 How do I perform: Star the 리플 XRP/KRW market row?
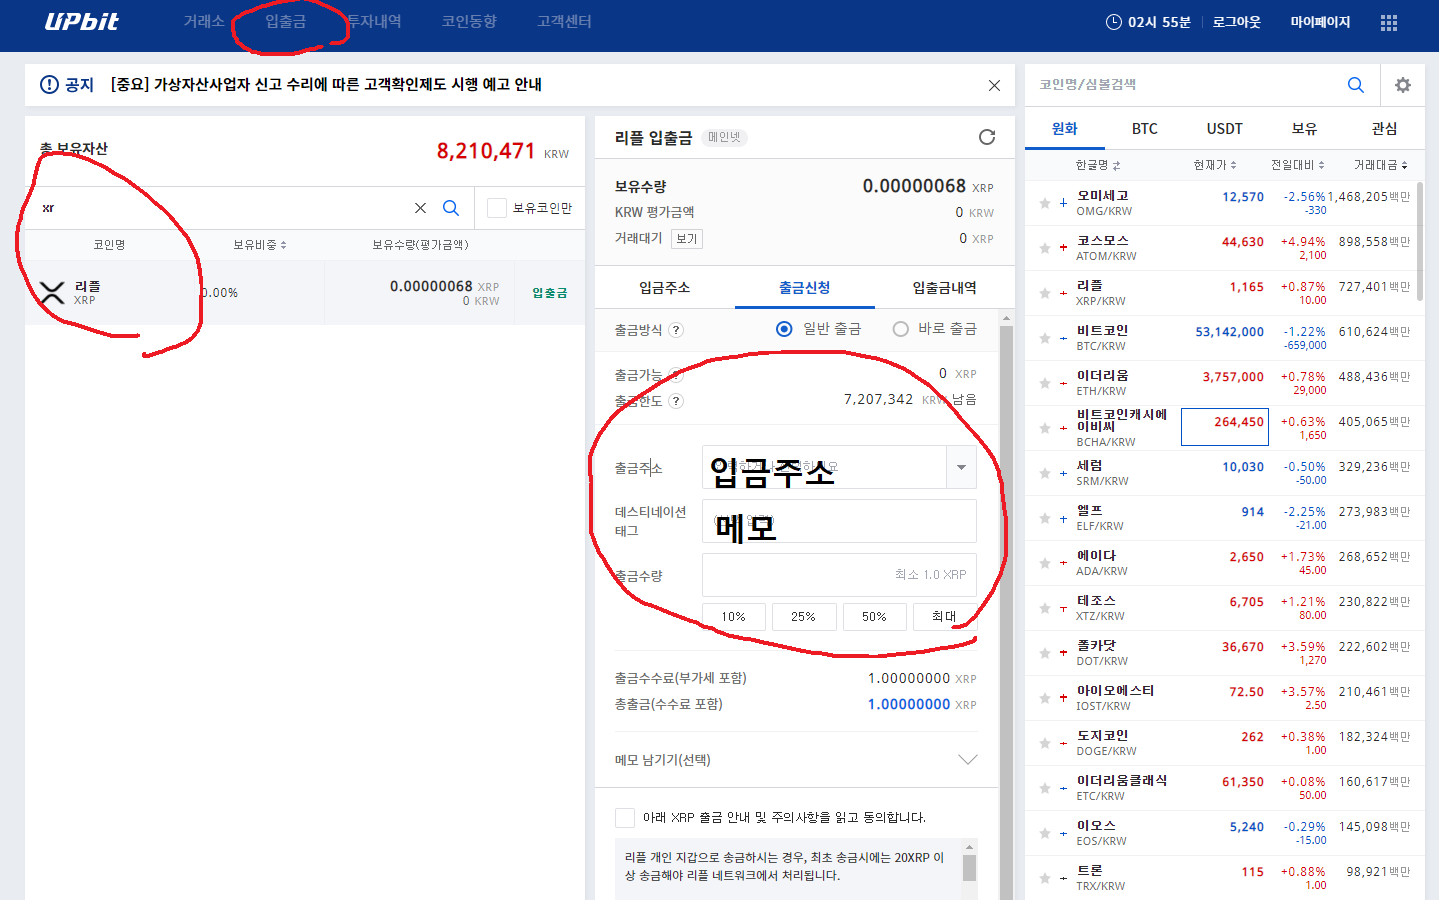point(1045,293)
